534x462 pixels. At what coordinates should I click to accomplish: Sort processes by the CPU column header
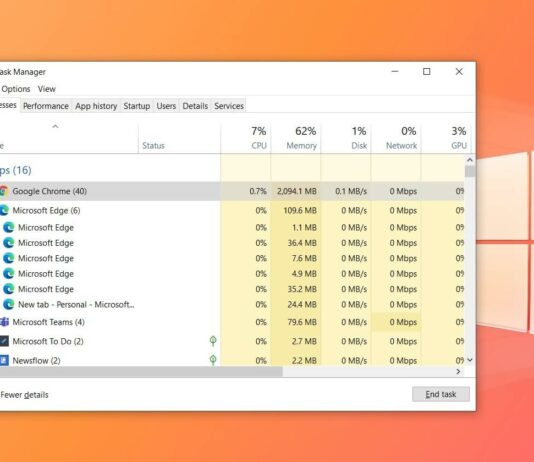[x=246, y=138]
